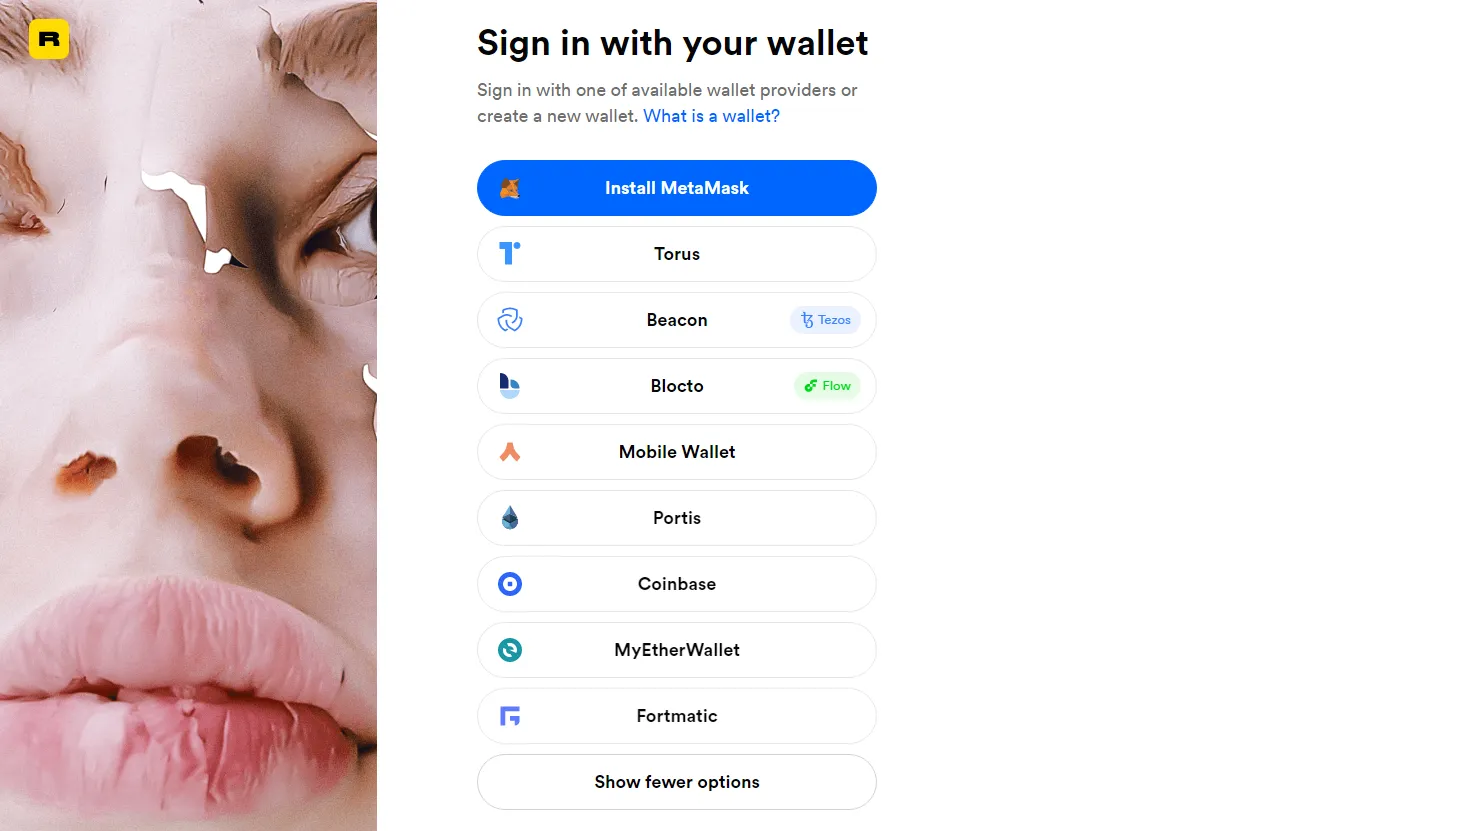Click the face artwork image
1459x831 pixels.
click(188, 415)
